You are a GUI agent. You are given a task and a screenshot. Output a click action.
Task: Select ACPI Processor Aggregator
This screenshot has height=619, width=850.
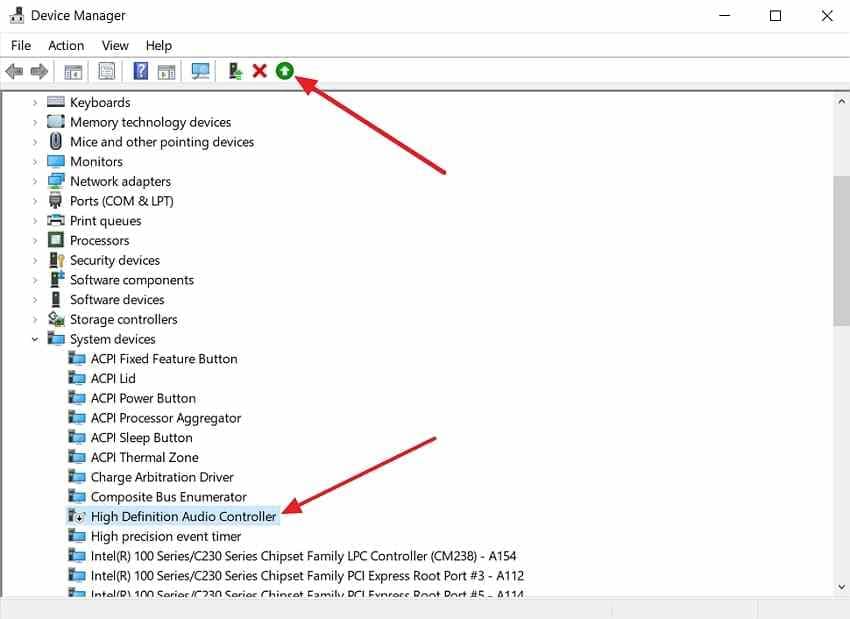click(165, 418)
